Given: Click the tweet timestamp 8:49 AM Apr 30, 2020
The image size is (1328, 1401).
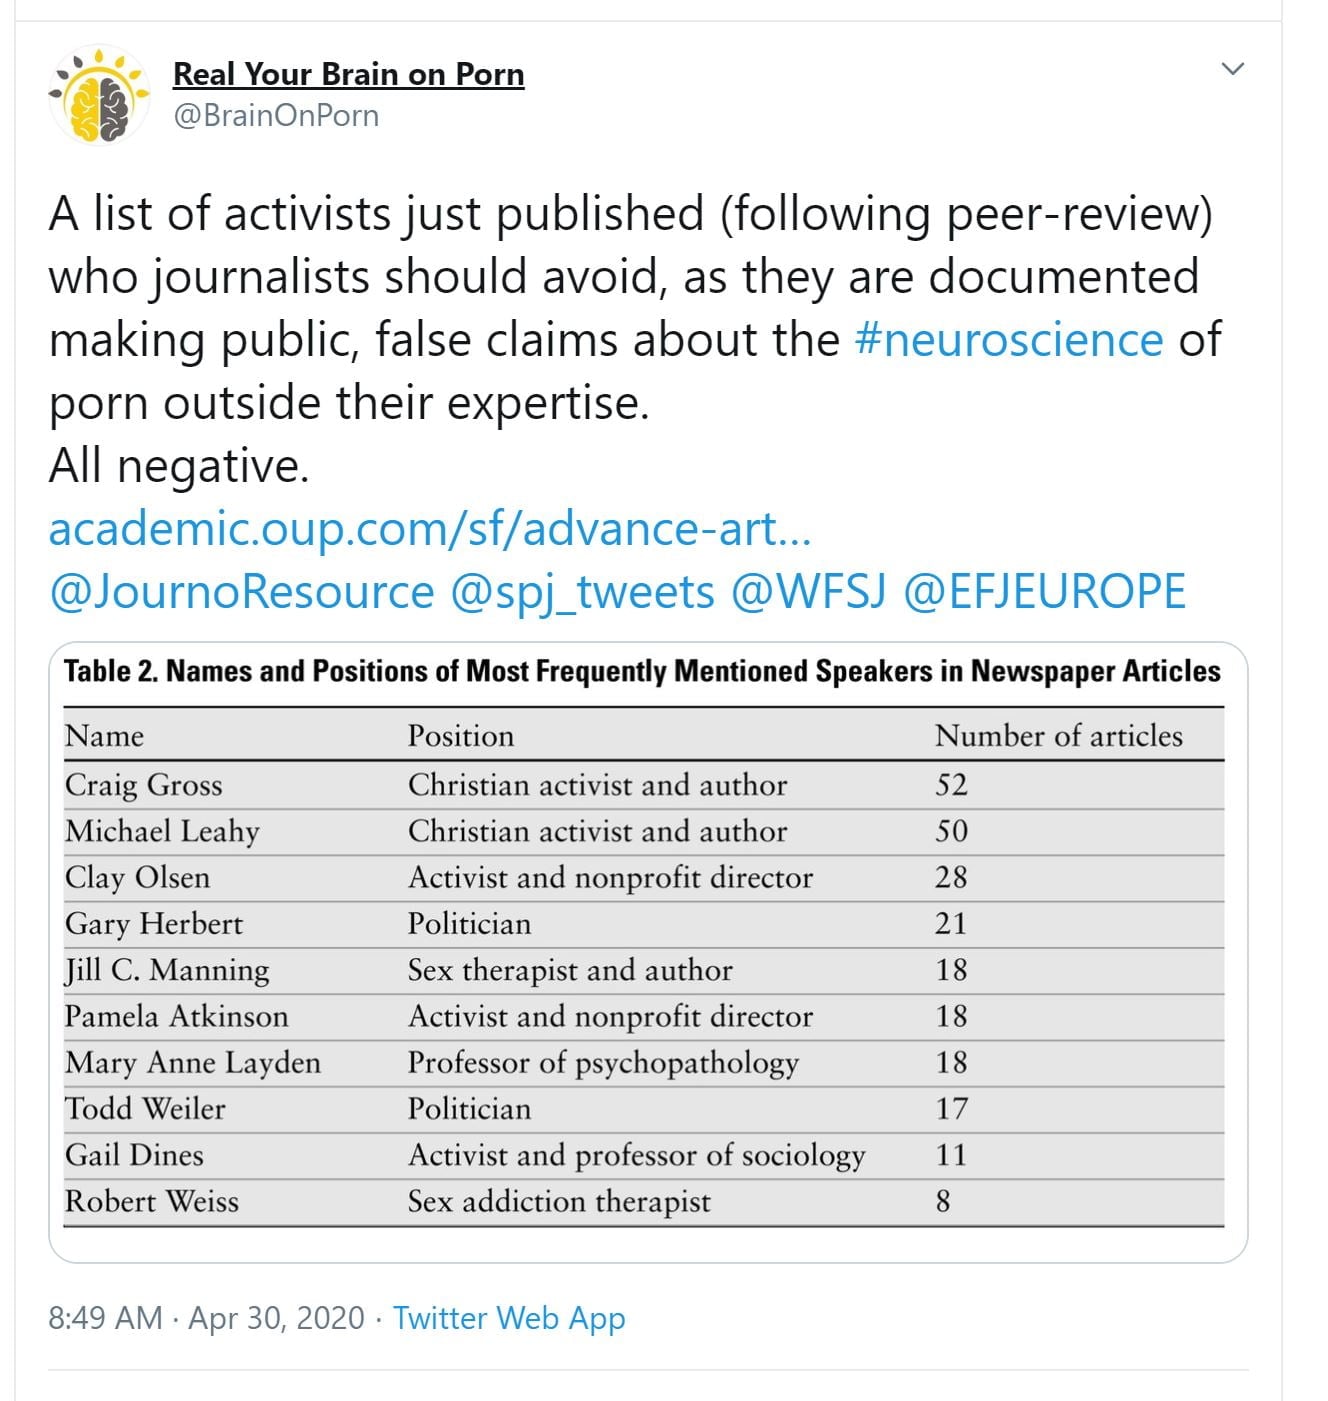Looking at the screenshot, I should pos(206,1318).
